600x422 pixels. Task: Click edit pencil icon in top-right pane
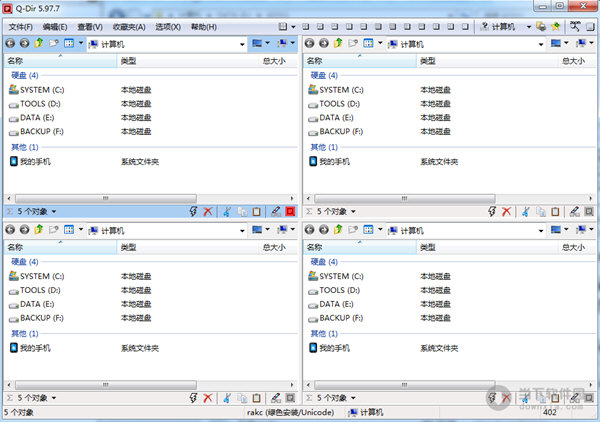coord(574,212)
